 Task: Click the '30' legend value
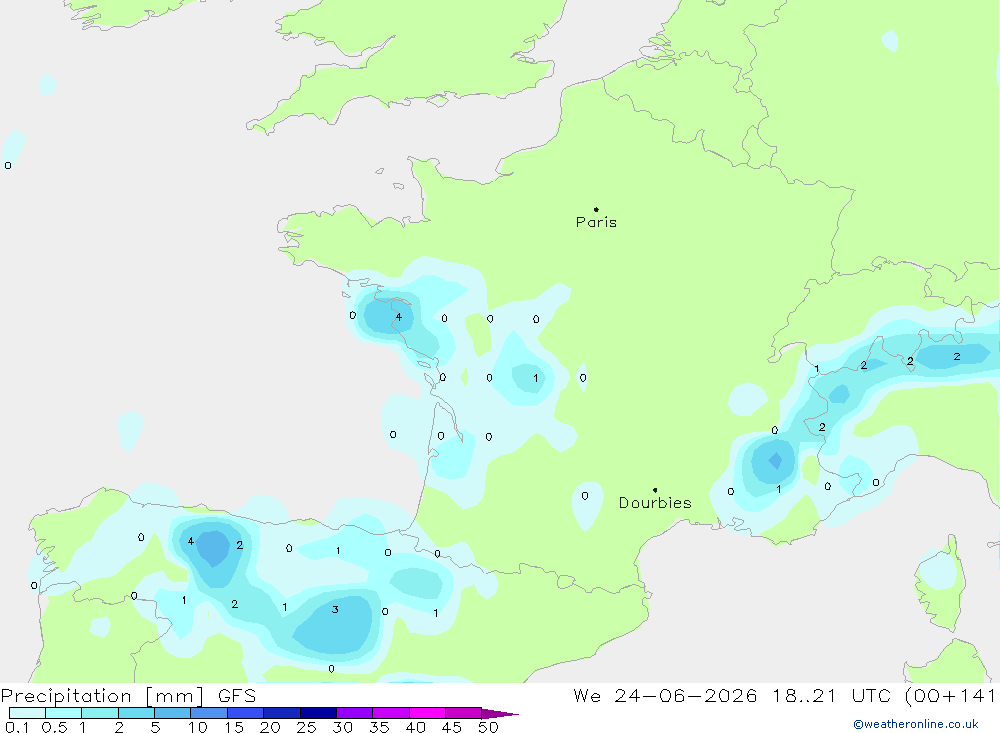(x=342, y=727)
